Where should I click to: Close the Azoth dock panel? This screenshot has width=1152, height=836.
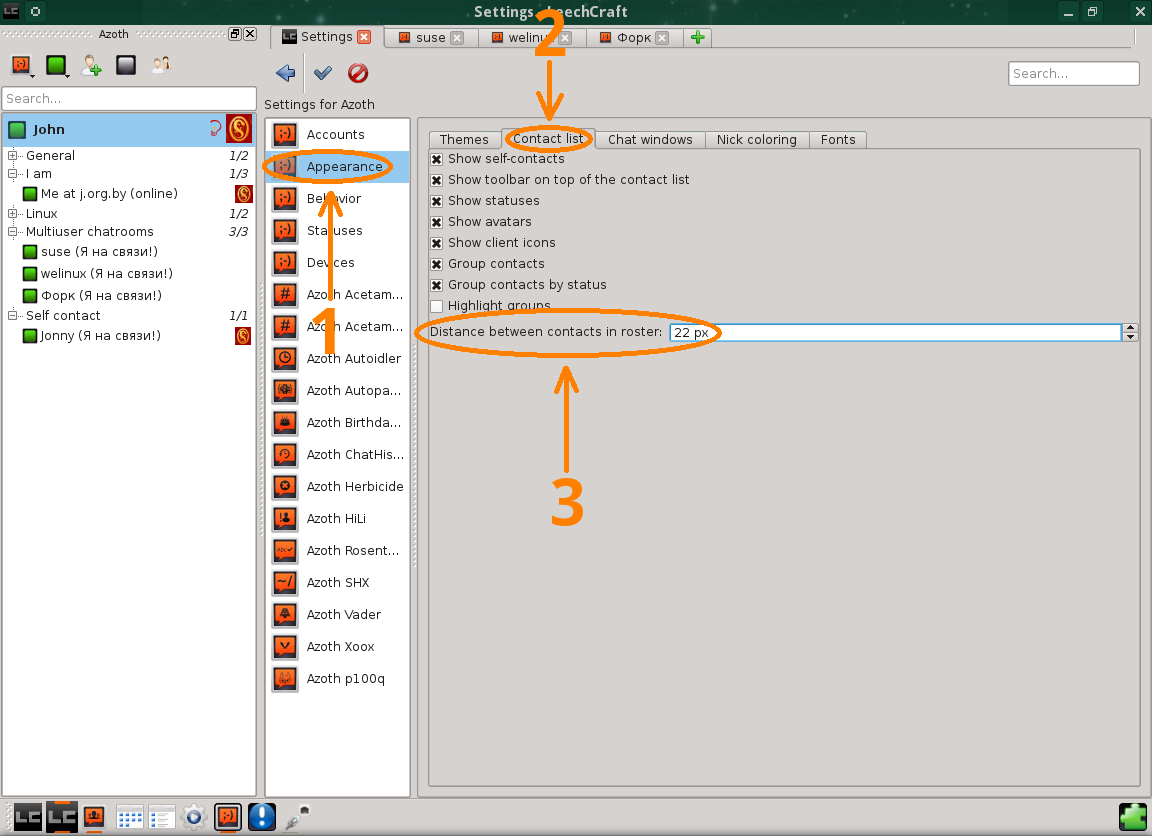pyautogui.click(x=250, y=34)
